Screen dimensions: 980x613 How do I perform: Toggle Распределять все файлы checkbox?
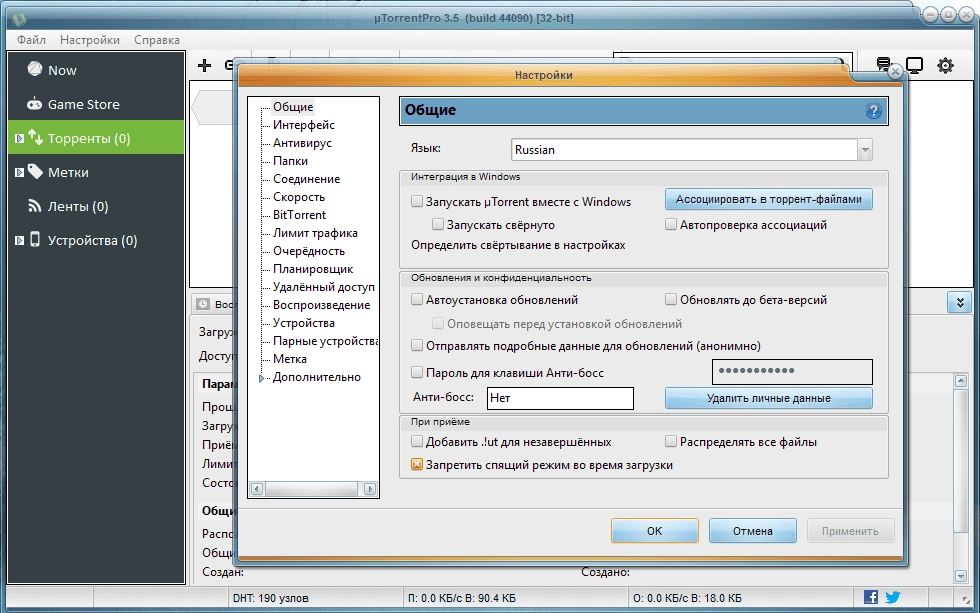[x=671, y=441]
